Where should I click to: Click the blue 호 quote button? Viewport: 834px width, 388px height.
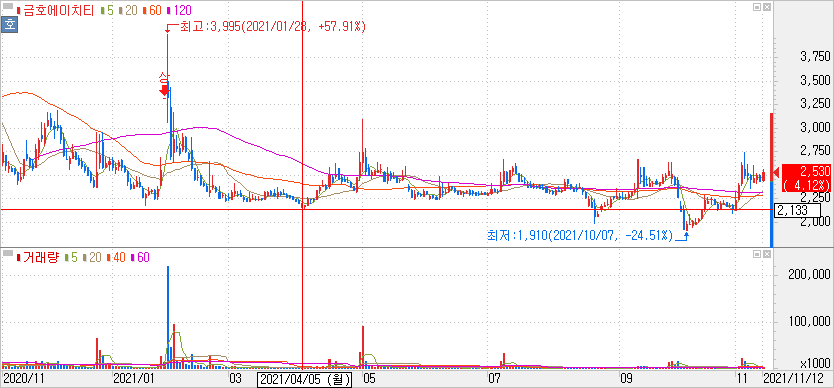click(9, 24)
